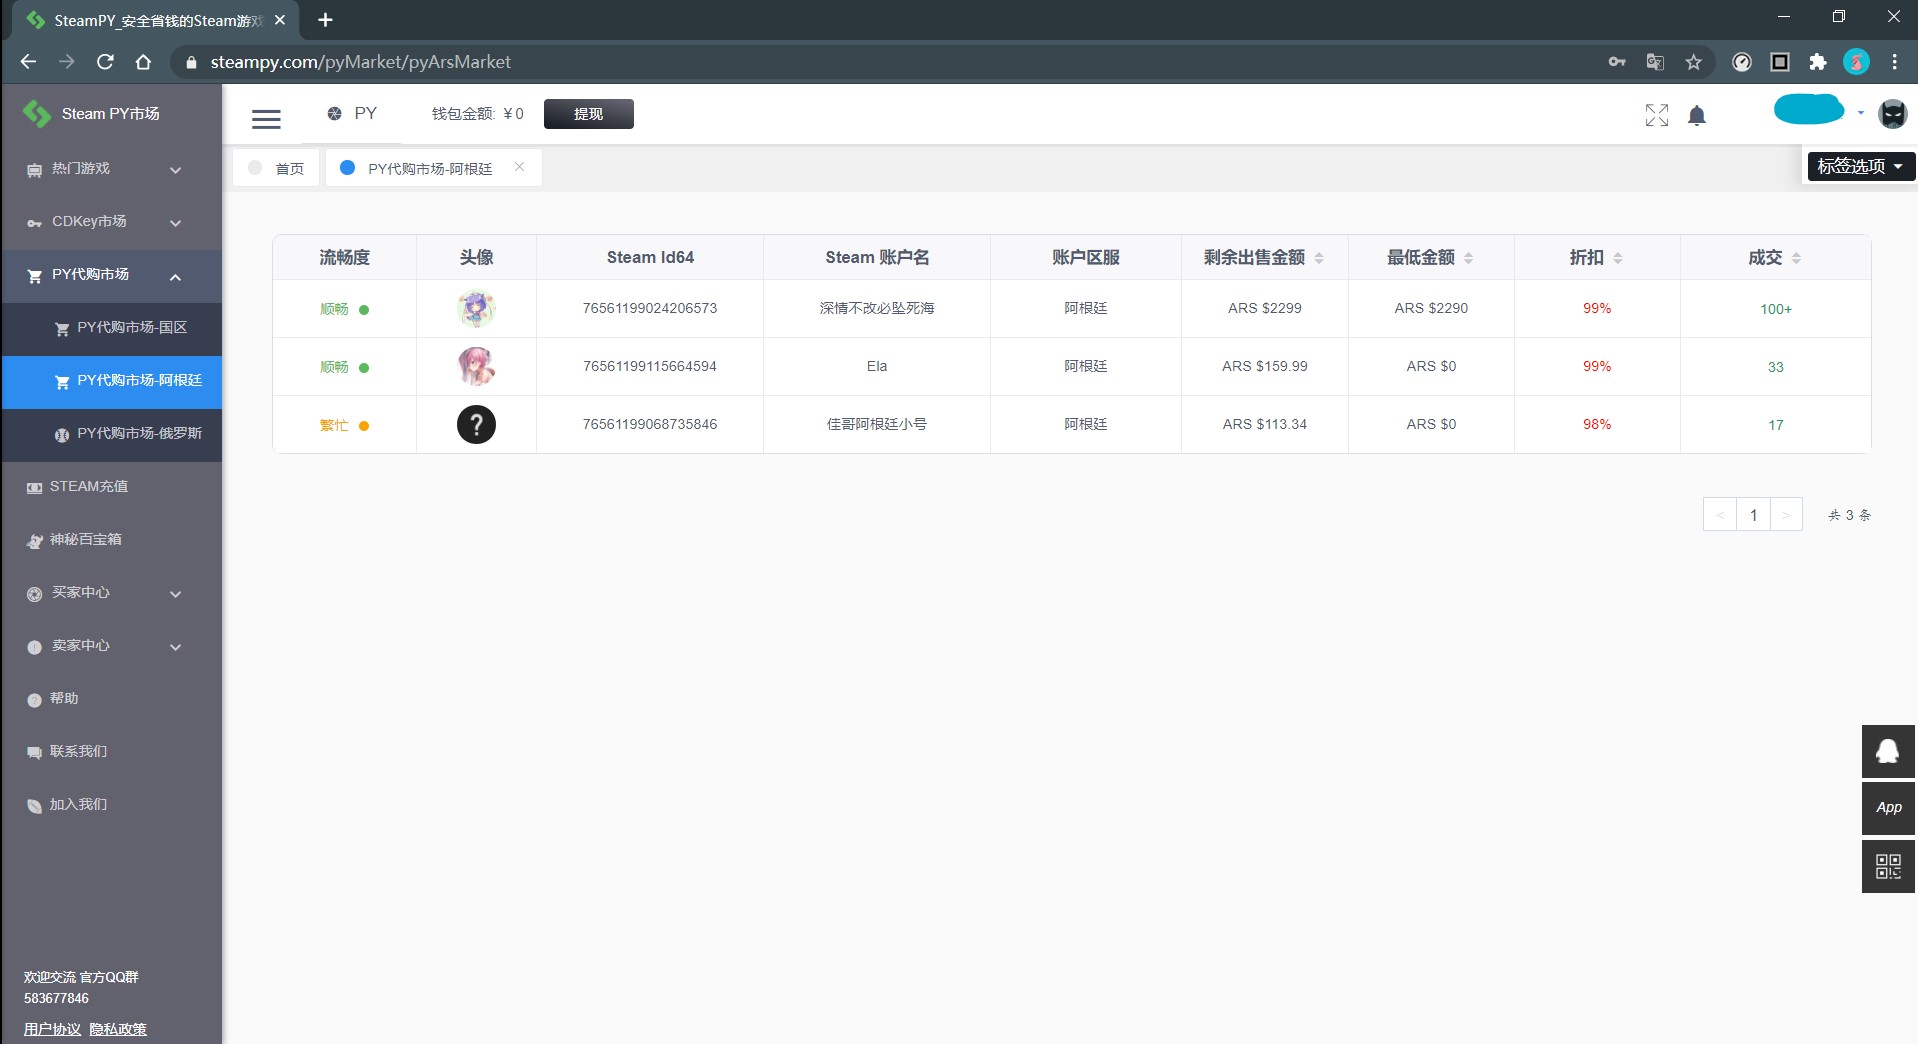Open the 隐私政策 link
Image resolution: width=1918 pixels, height=1044 pixels.
118,1029
